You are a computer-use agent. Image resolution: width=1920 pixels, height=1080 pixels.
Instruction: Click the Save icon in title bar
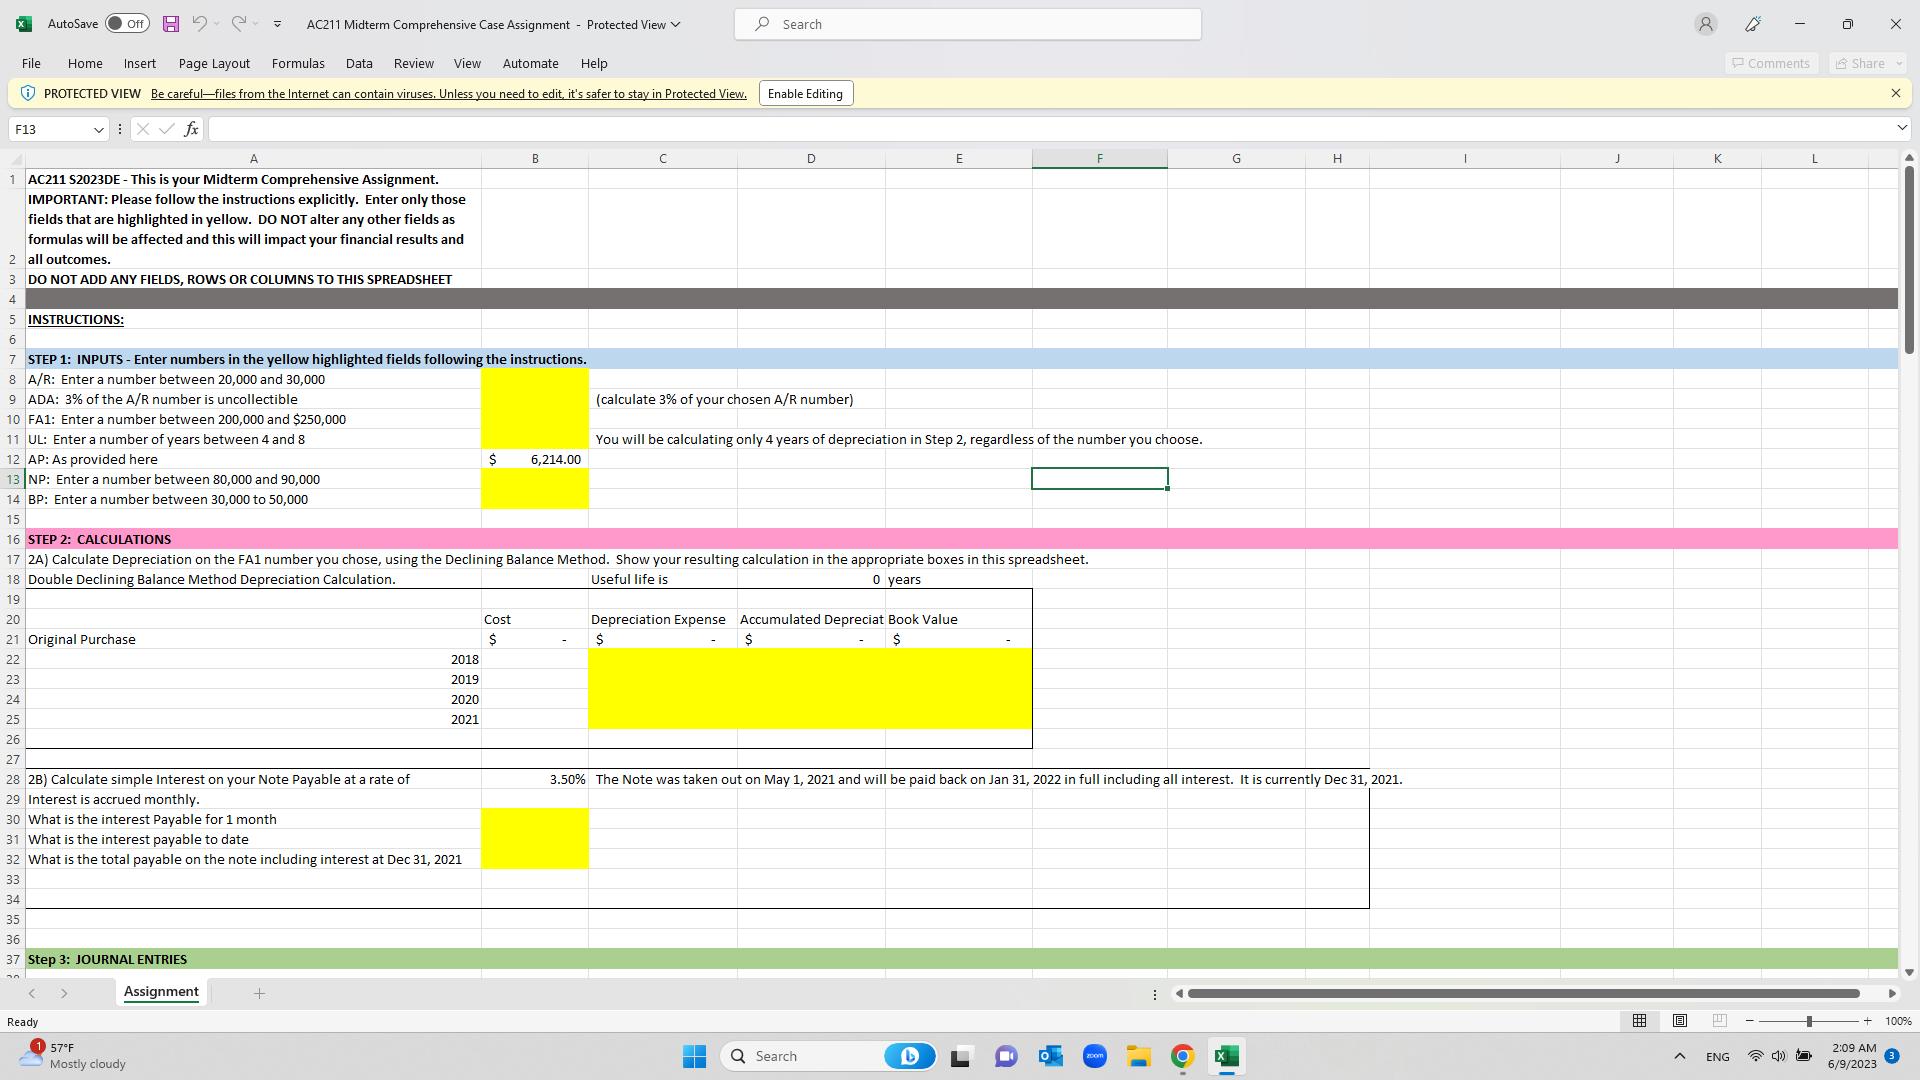[171, 24]
